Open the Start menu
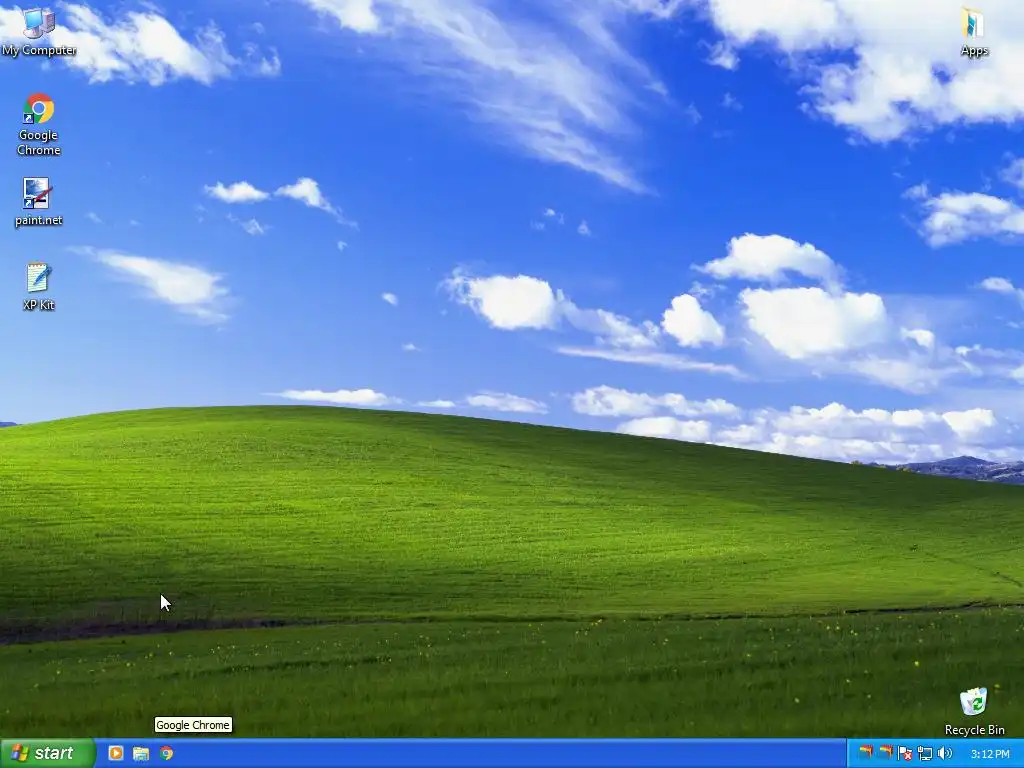The image size is (1024, 768). click(x=48, y=753)
